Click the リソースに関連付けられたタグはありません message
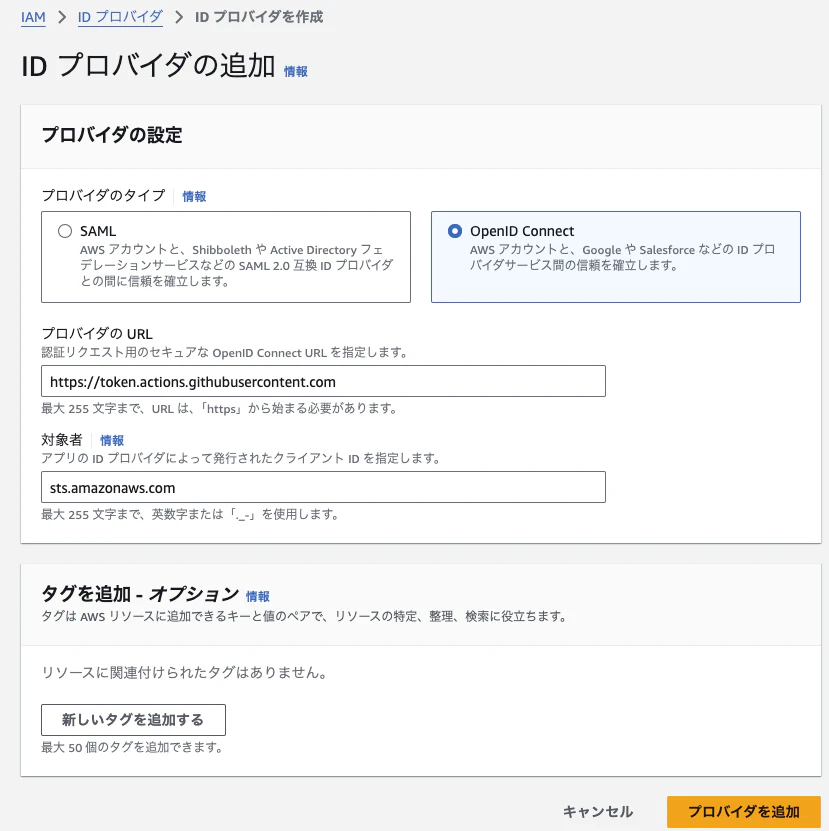829x831 pixels. tap(184, 673)
